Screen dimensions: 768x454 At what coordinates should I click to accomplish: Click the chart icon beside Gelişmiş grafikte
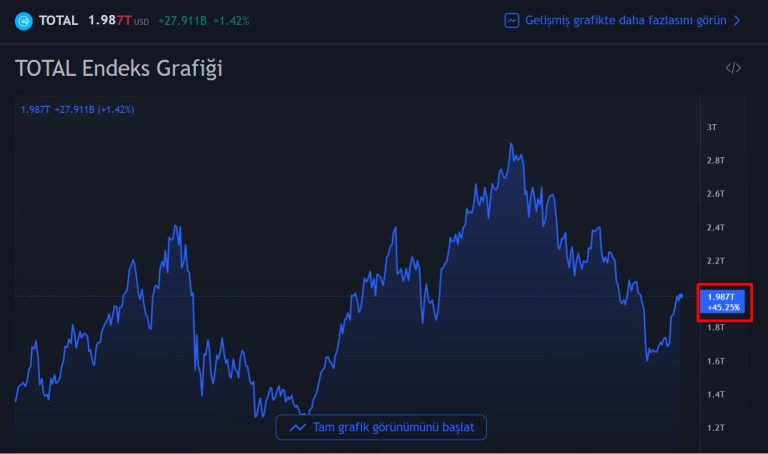pos(512,20)
